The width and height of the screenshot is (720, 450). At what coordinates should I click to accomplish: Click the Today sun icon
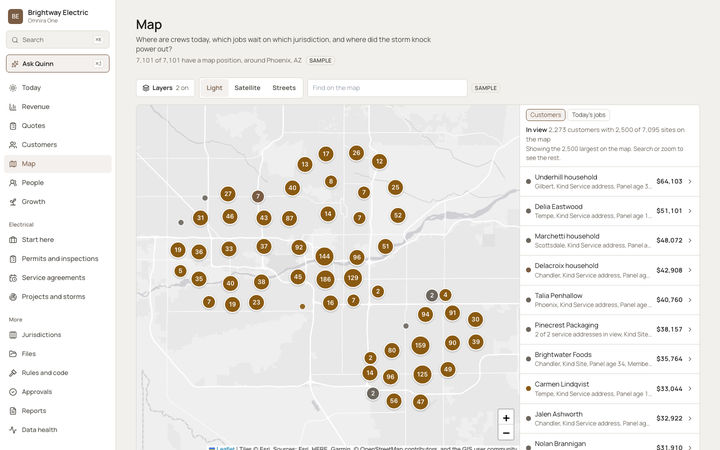(x=13, y=88)
